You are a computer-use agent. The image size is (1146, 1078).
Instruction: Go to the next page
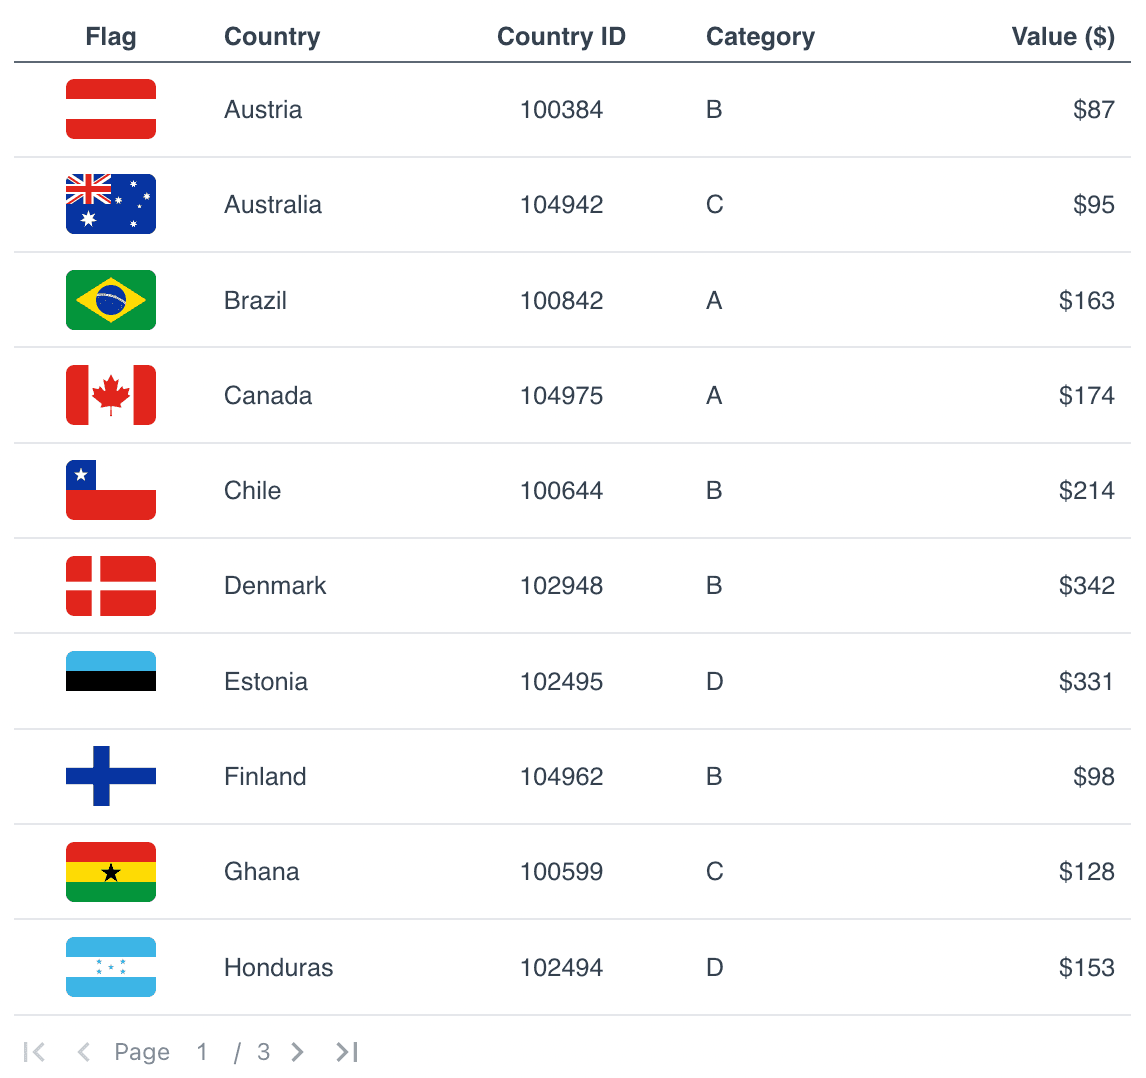coord(297,1052)
